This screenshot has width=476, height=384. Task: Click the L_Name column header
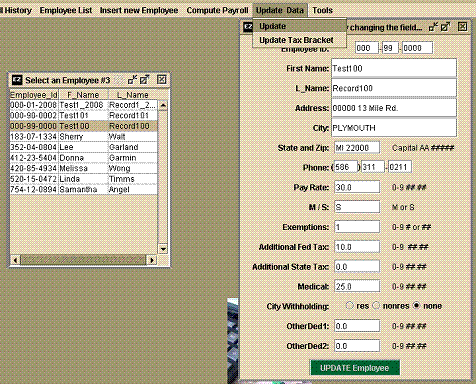pyautogui.click(x=133, y=95)
